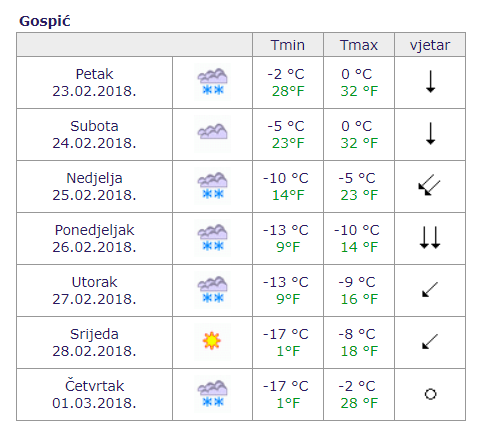486x436 pixels.
Task: Click the snow icon for Četvrtak 01.03.2018
Action: pos(212,394)
